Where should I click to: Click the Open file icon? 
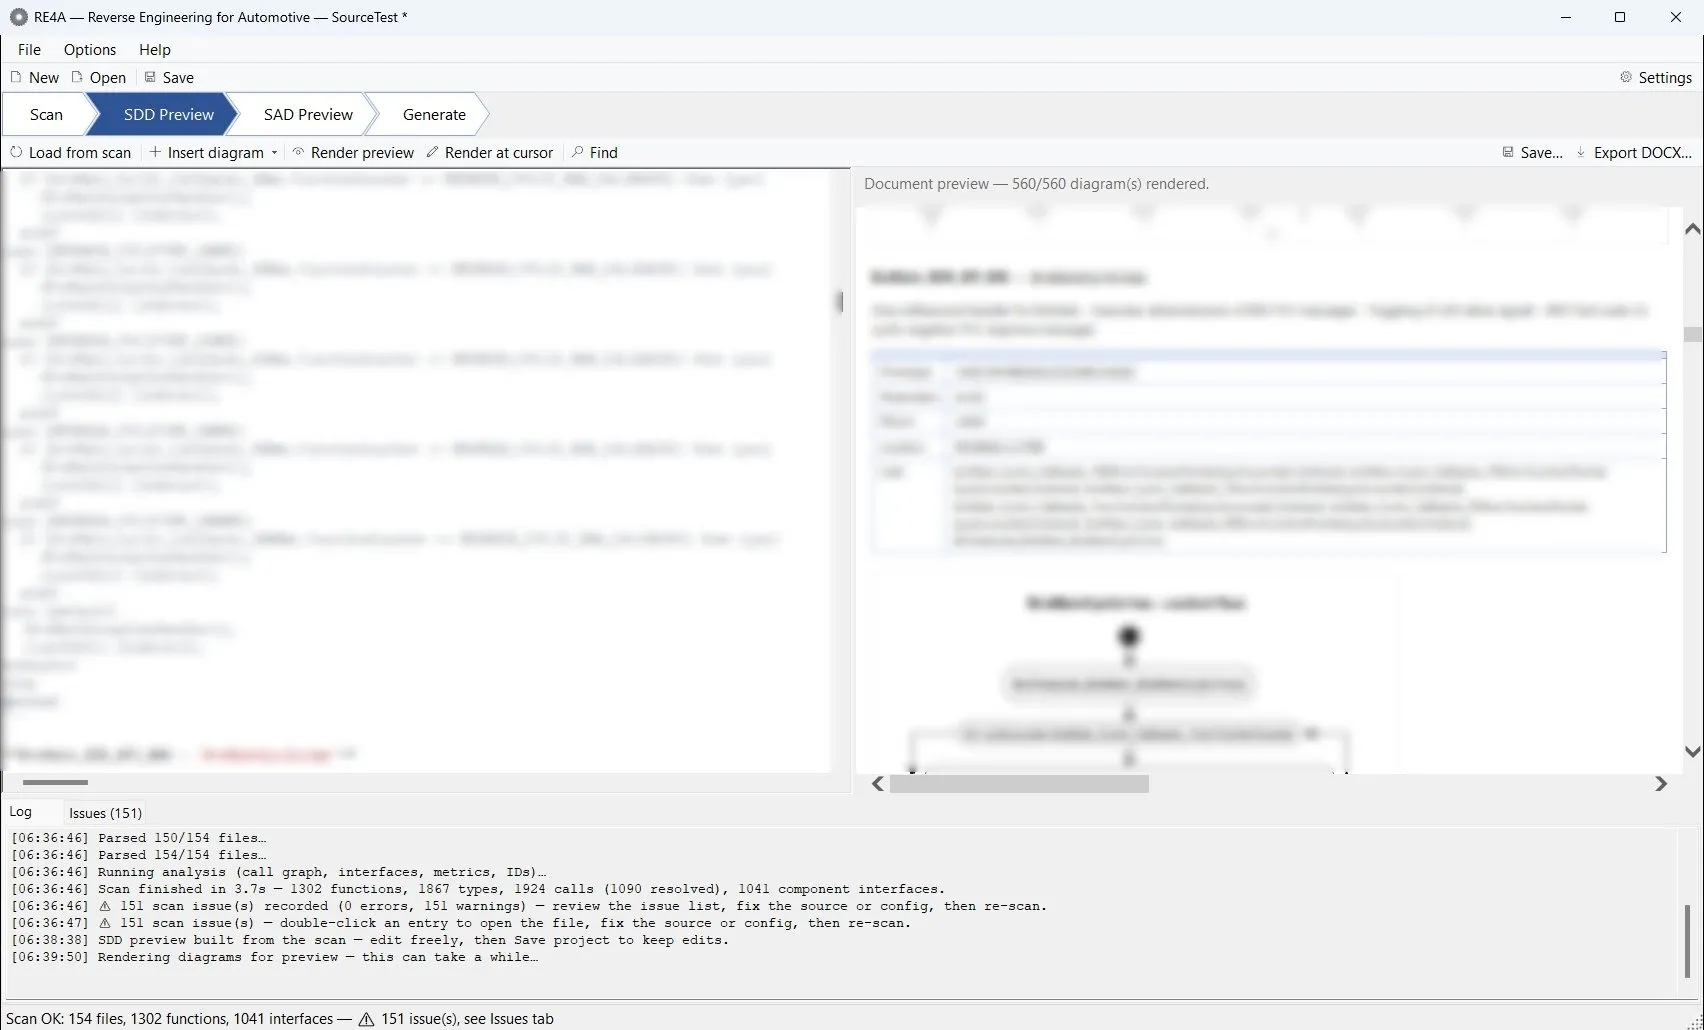[77, 77]
